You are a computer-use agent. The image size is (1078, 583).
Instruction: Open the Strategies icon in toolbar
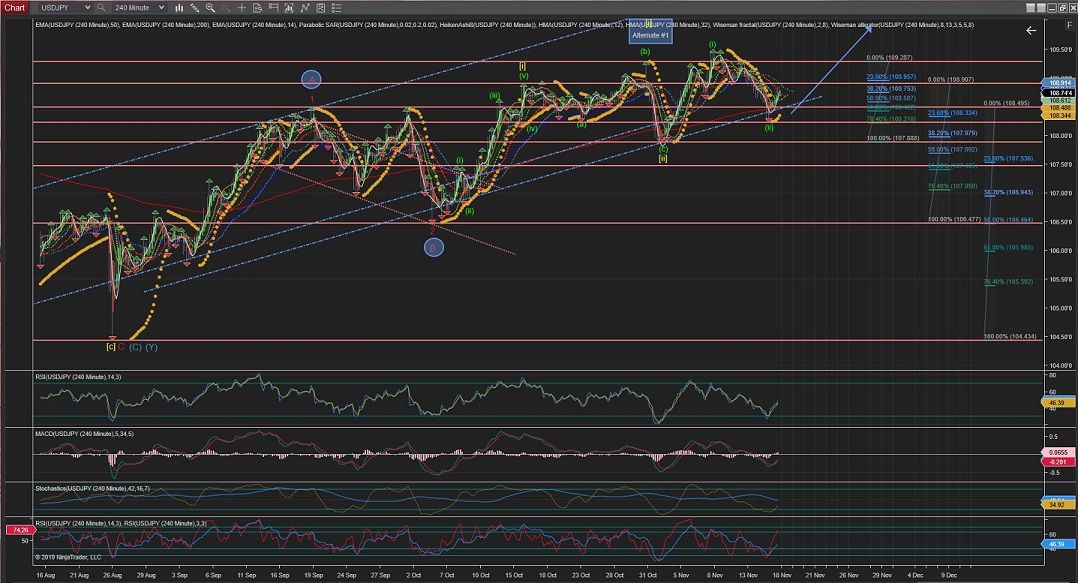click(x=319, y=7)
